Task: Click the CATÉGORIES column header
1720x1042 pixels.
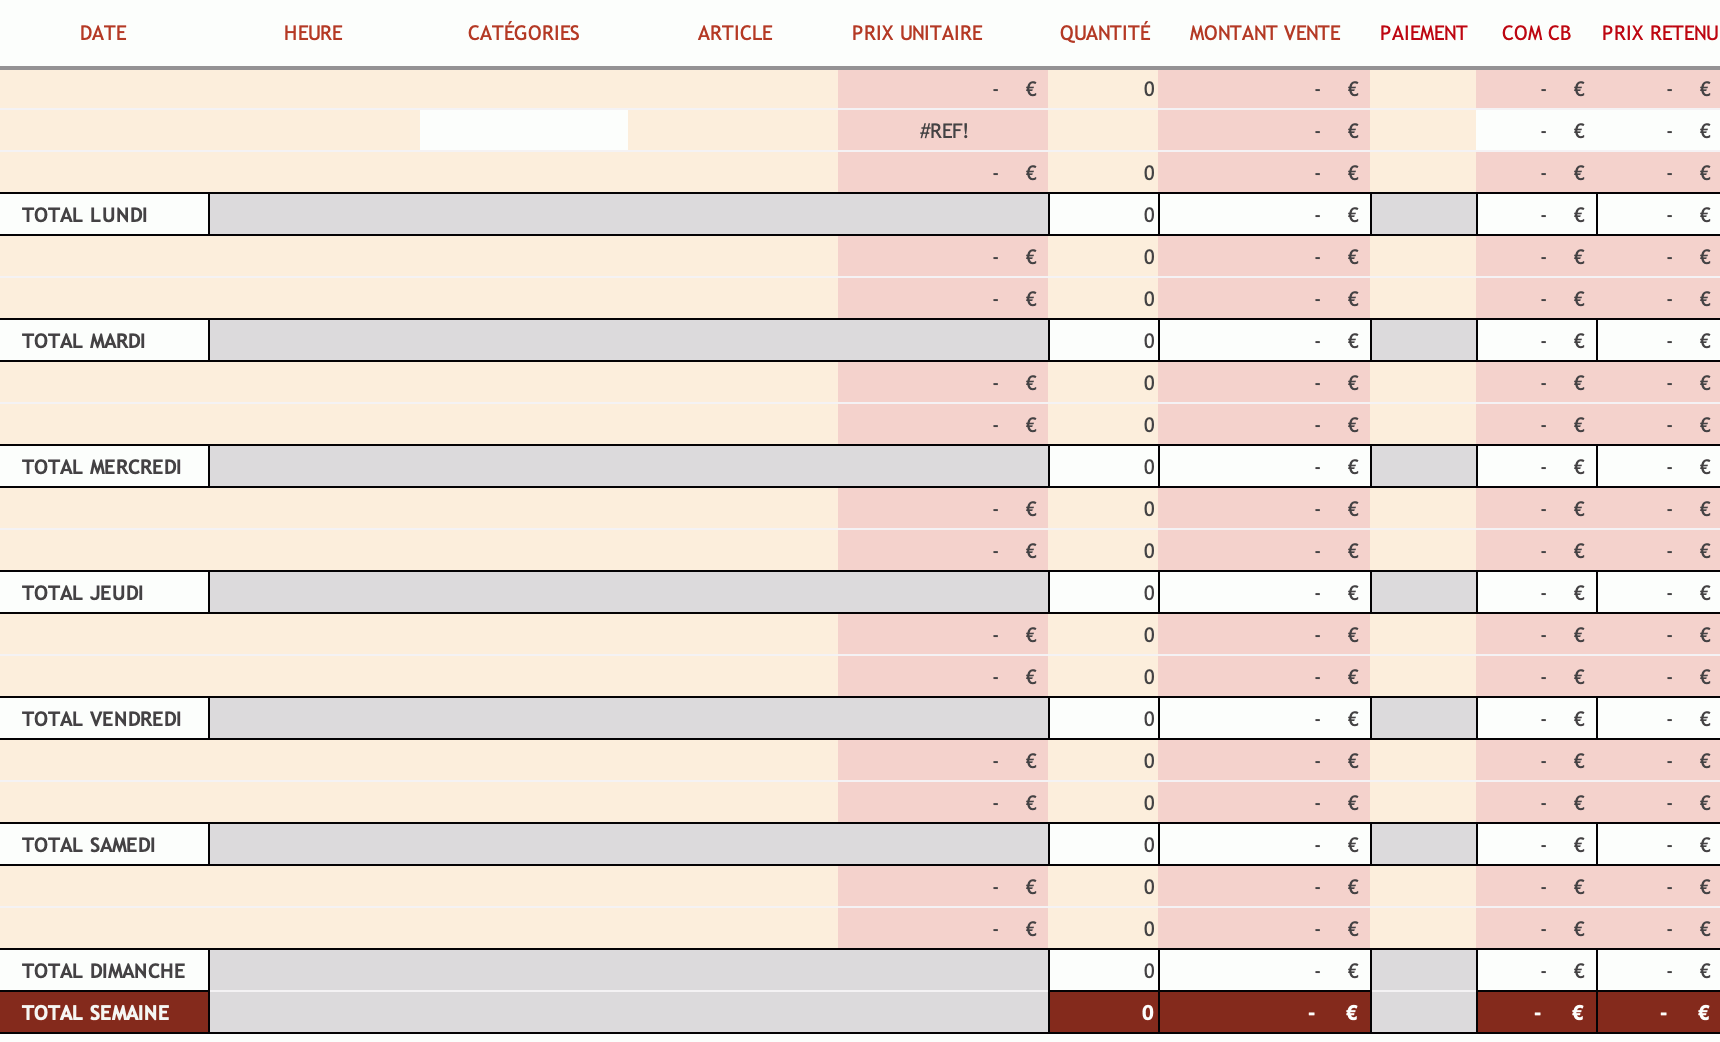Action: pos(523,33)
